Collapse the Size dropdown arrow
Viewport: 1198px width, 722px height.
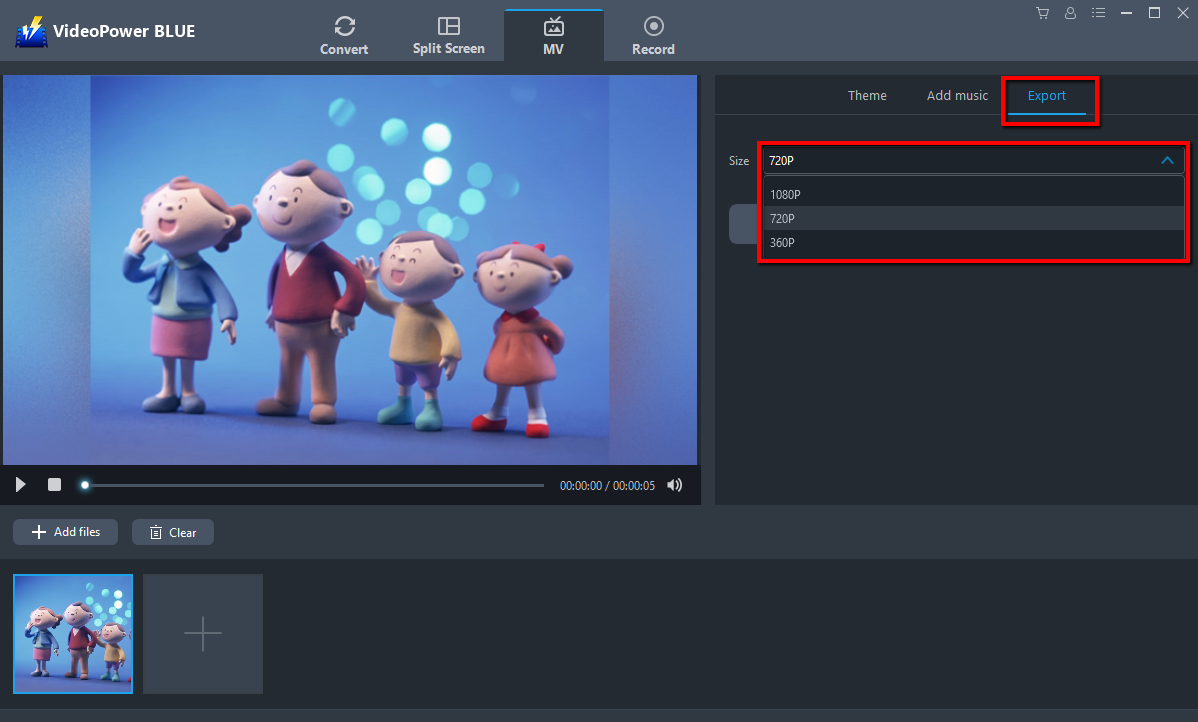1166,160
